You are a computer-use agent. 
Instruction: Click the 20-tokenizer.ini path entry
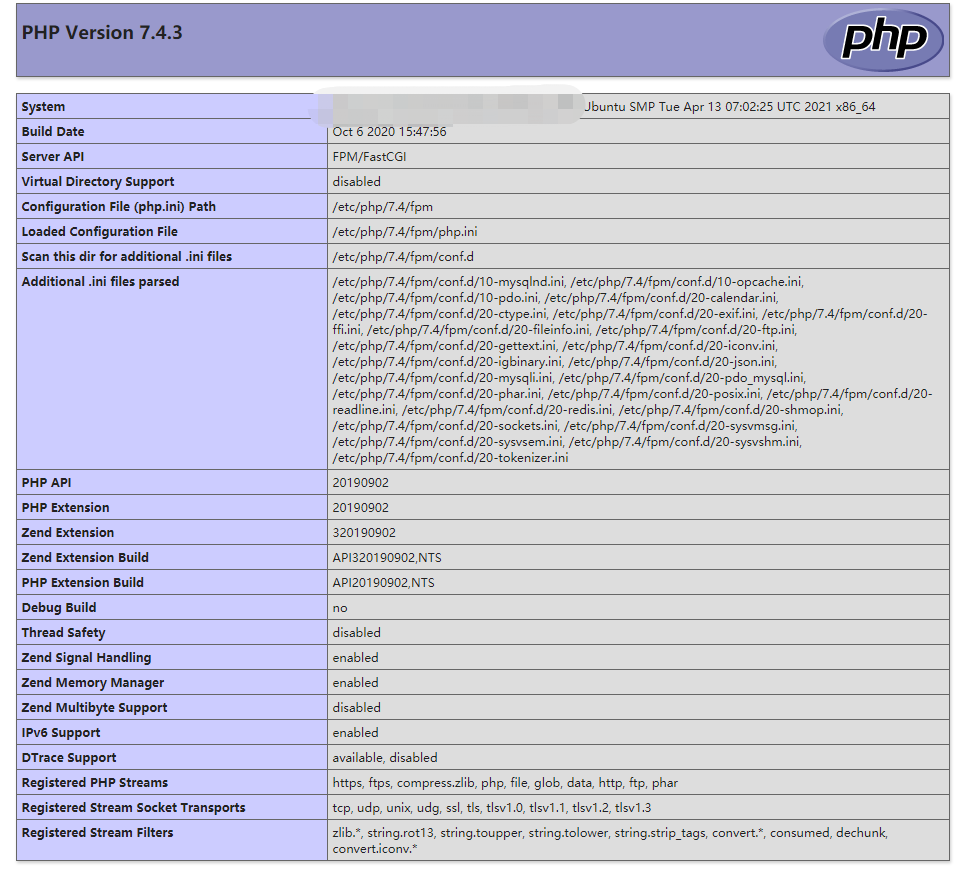(451, 458)
